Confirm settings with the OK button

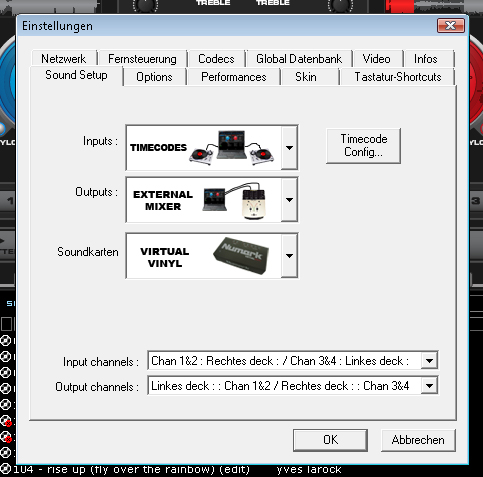coord(330,440)
